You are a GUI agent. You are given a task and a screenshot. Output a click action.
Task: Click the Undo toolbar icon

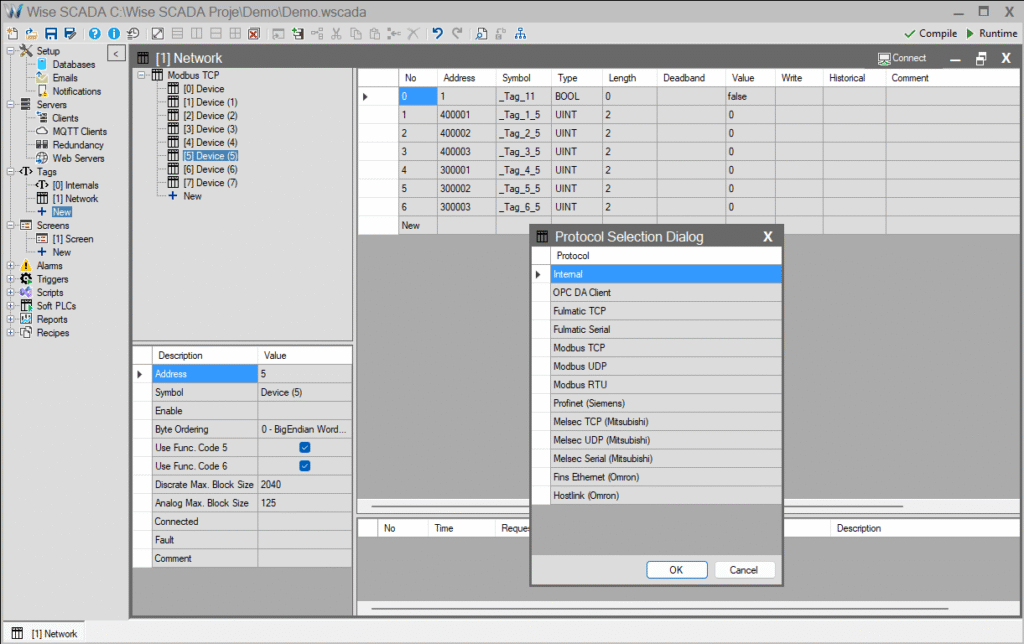pos(436,33)
